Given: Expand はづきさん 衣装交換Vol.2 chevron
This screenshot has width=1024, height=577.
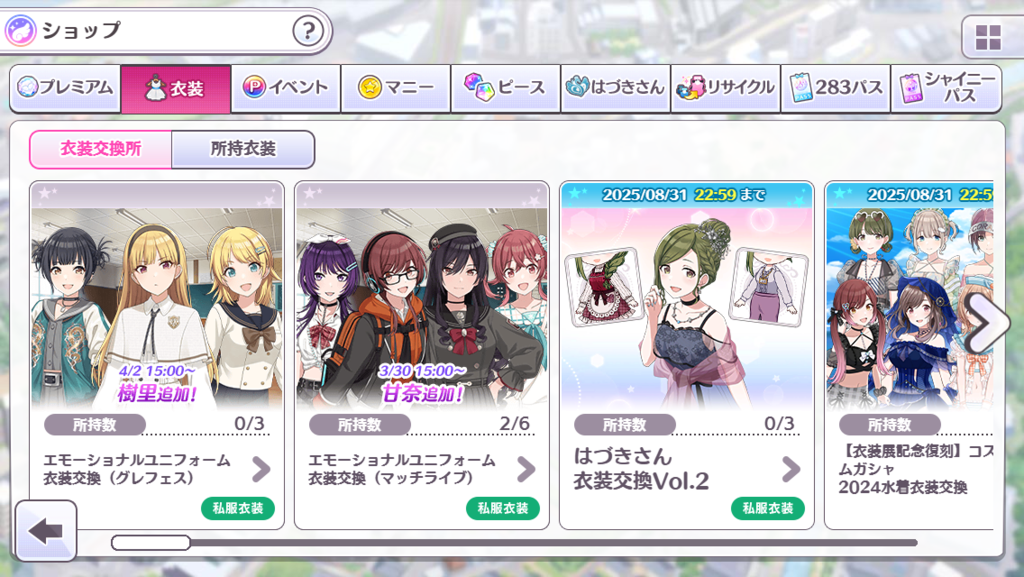Looking at the screenshot, I should tap(792, 469).
